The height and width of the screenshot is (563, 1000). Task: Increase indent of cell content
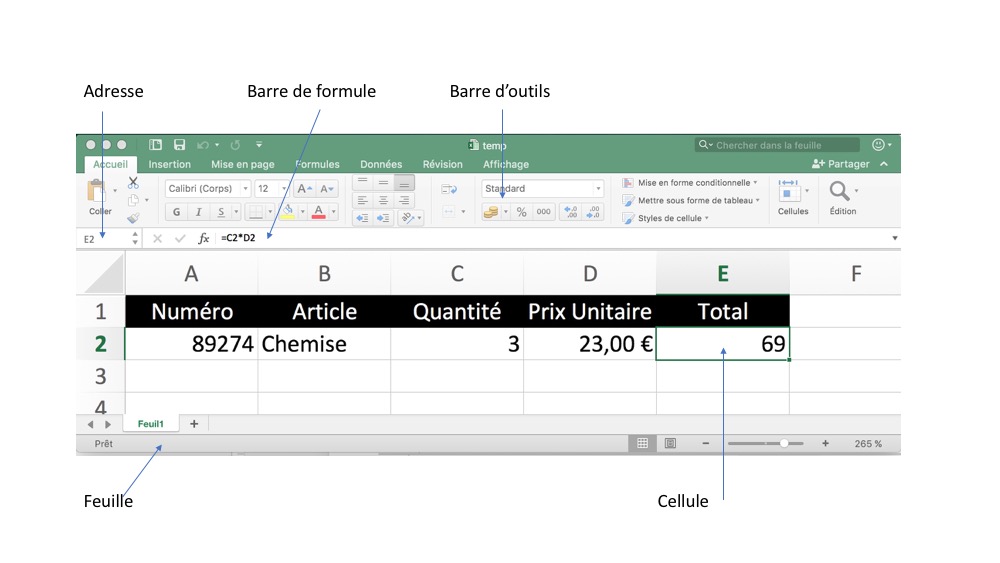[x=383, y=218]
